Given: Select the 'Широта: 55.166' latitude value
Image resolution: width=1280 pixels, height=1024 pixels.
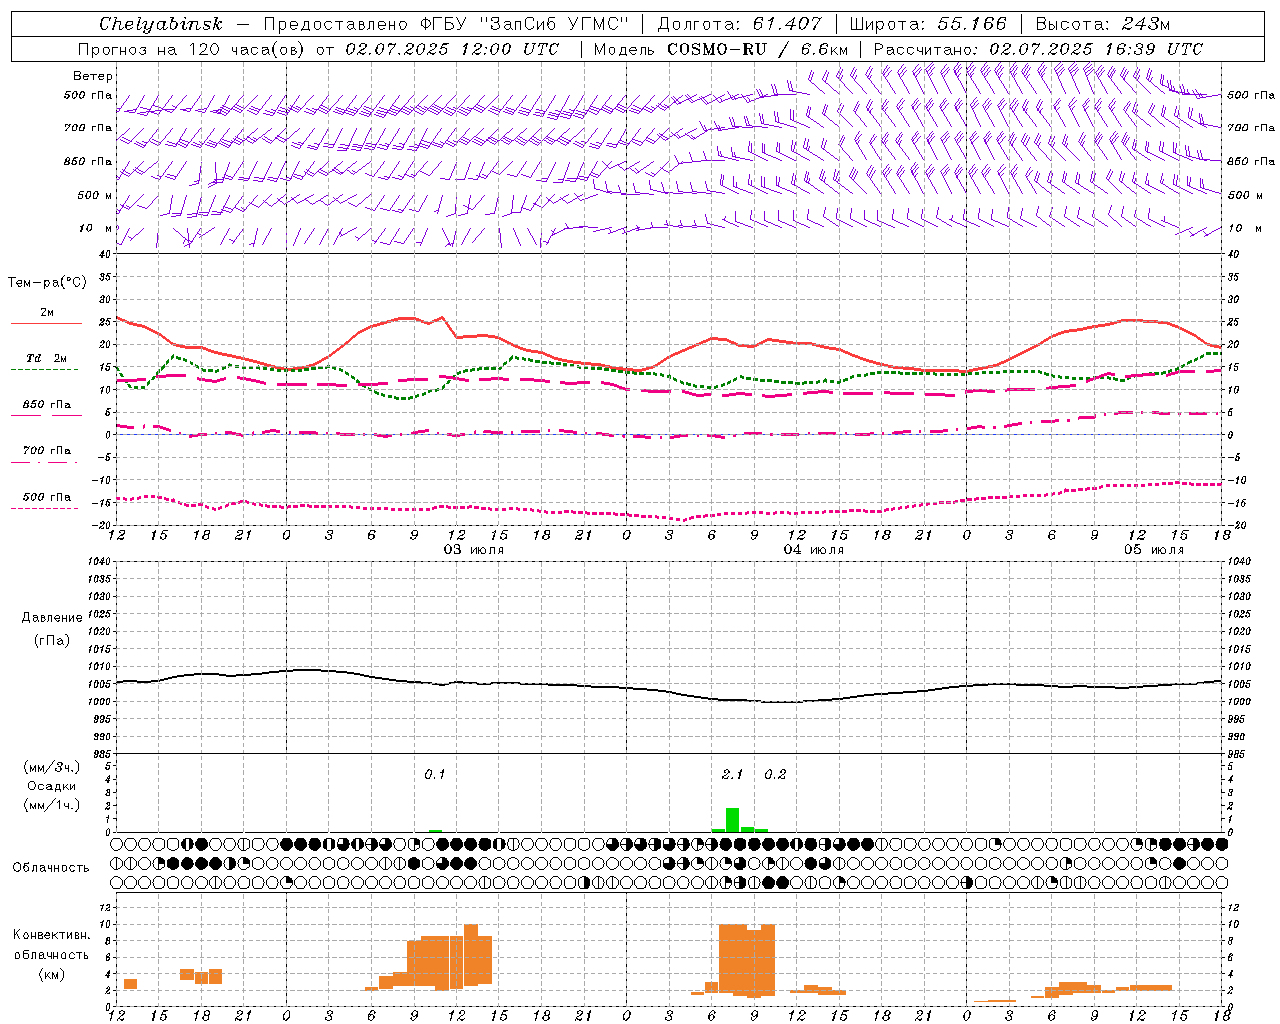Looking at the screenshot, I should [927, 24].
